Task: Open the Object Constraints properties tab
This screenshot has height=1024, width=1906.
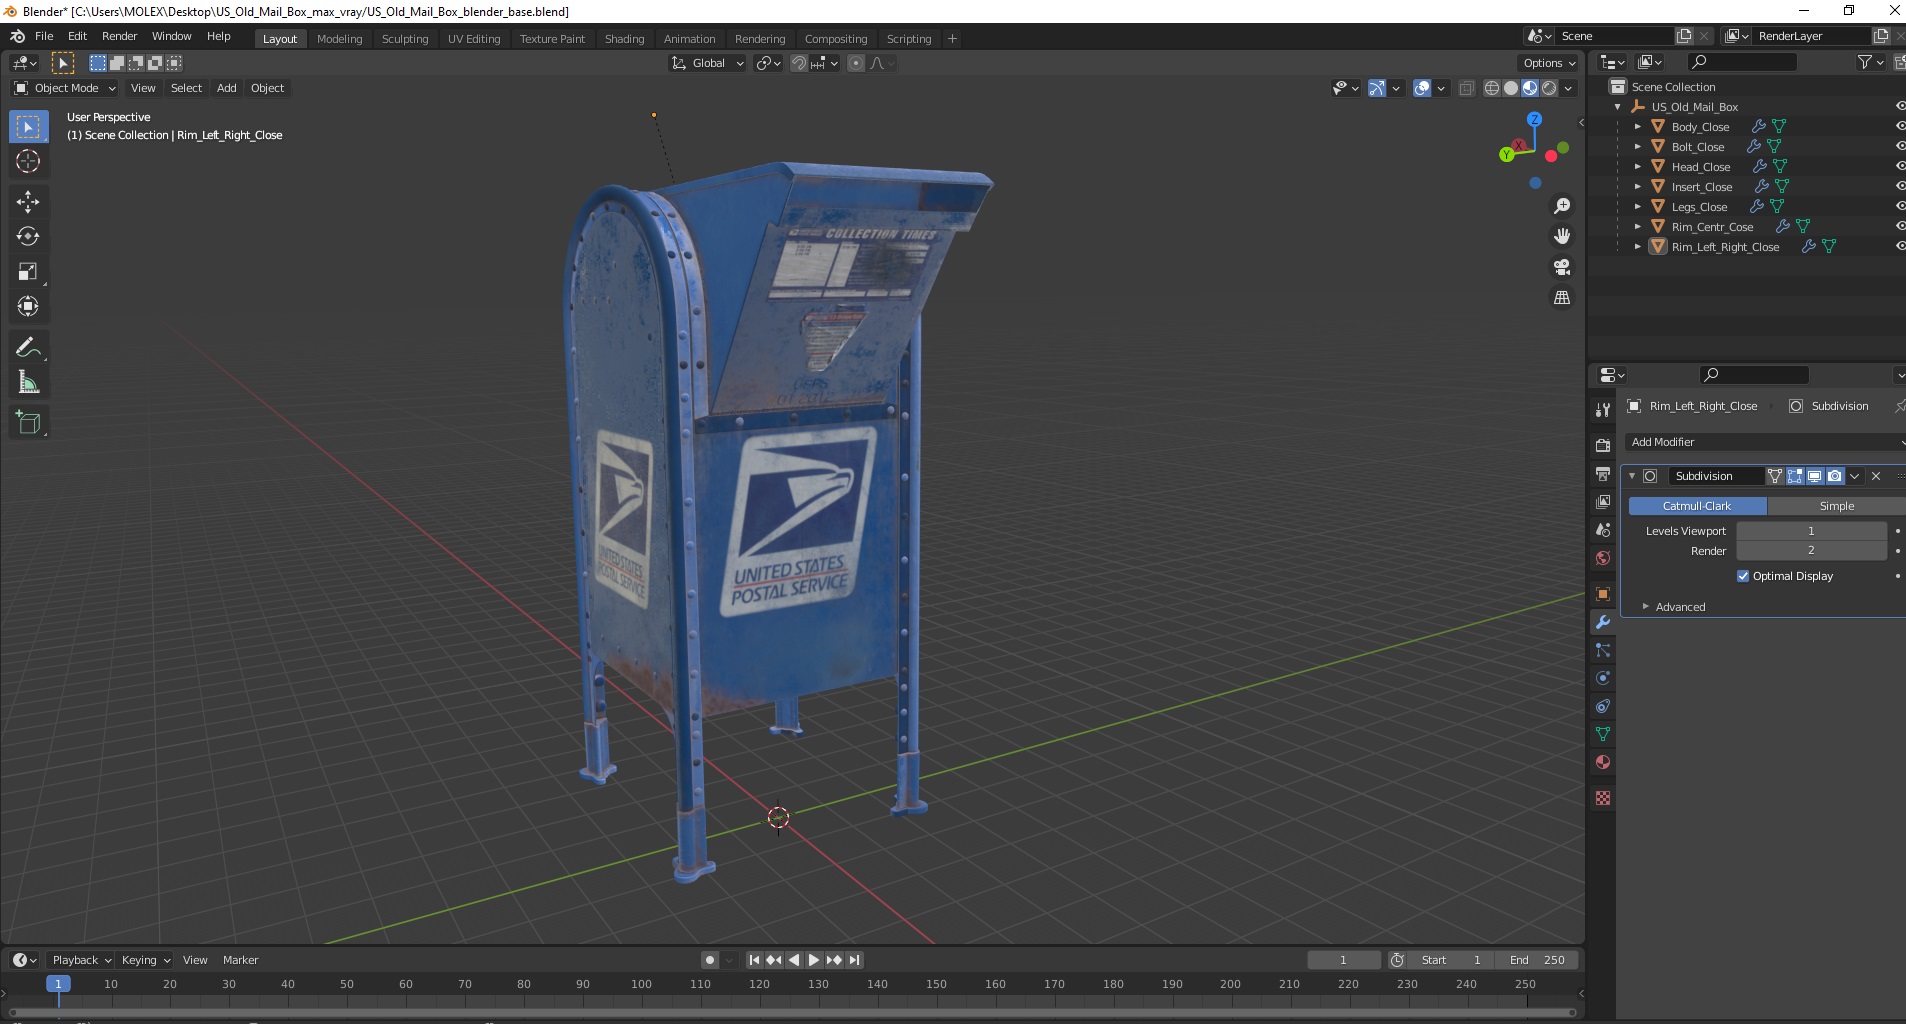Action: tap(1603, 706)
